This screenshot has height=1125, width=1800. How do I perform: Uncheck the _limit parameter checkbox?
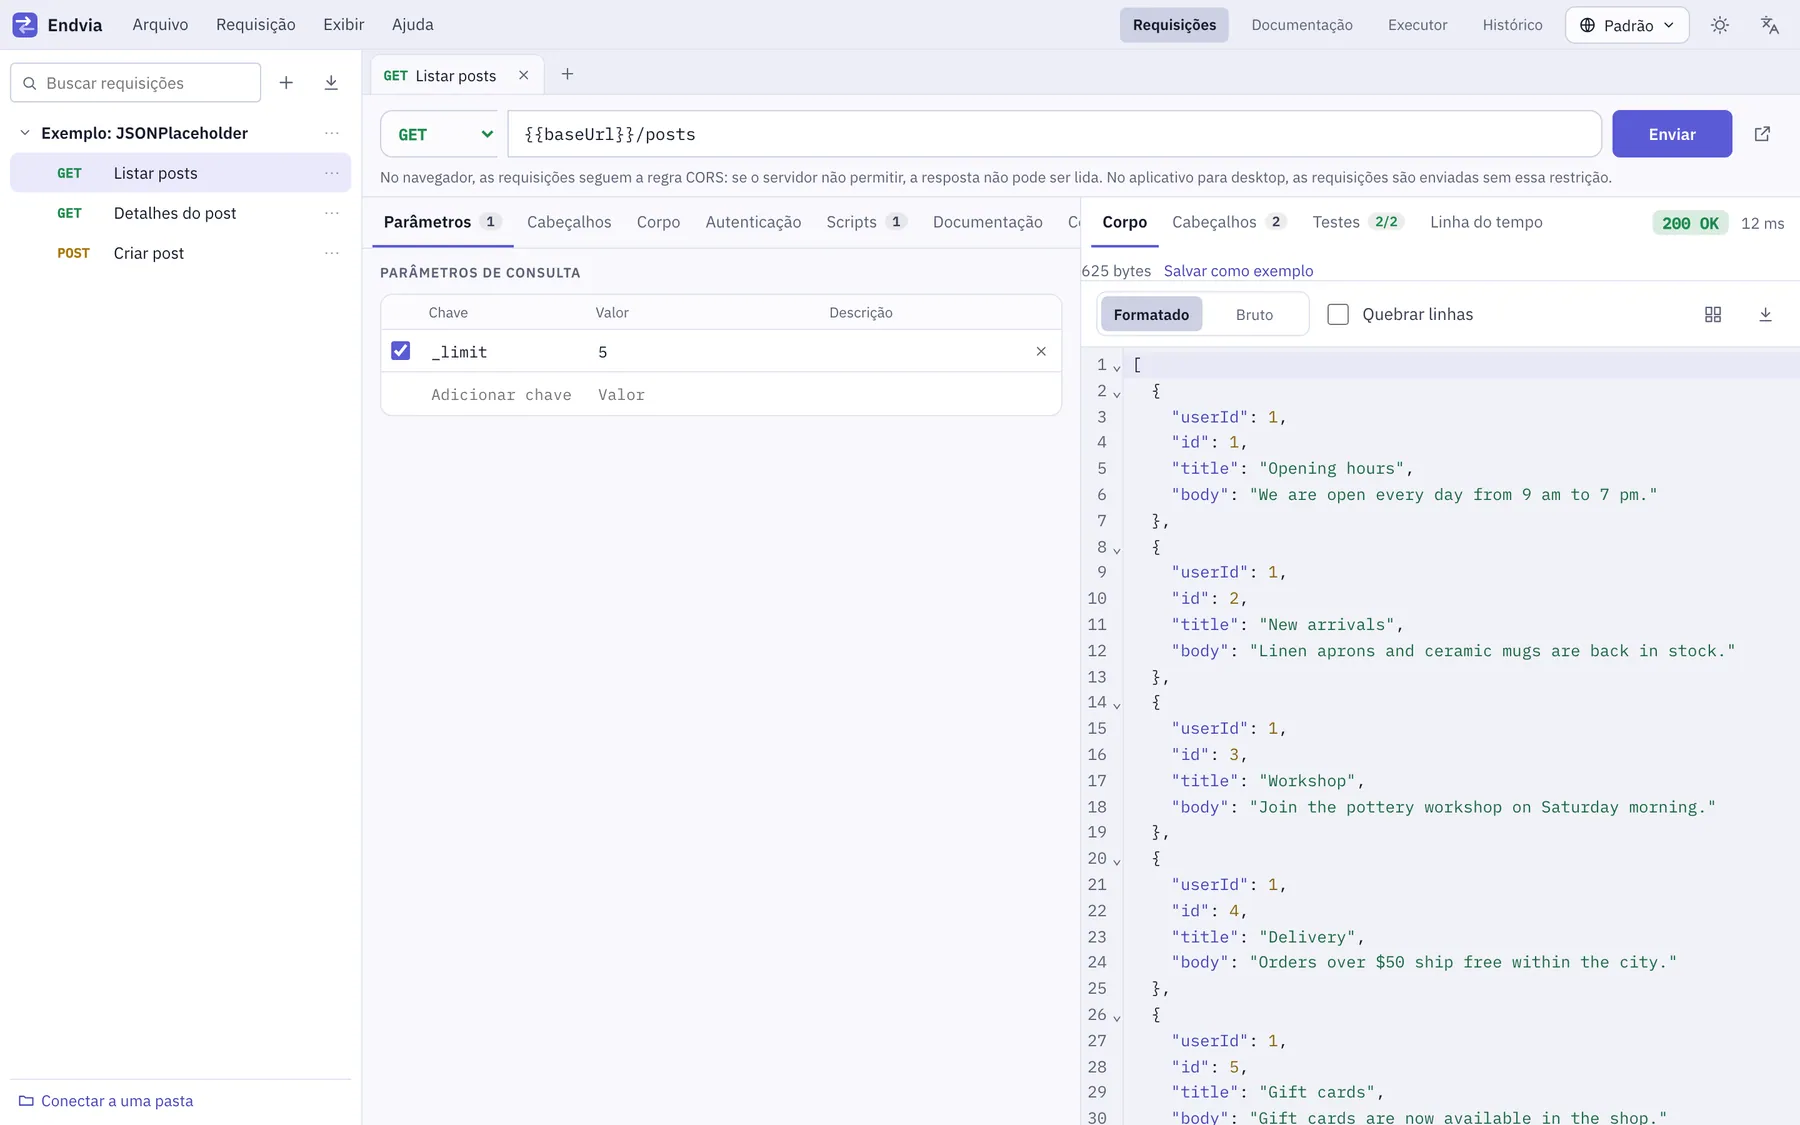401,351
